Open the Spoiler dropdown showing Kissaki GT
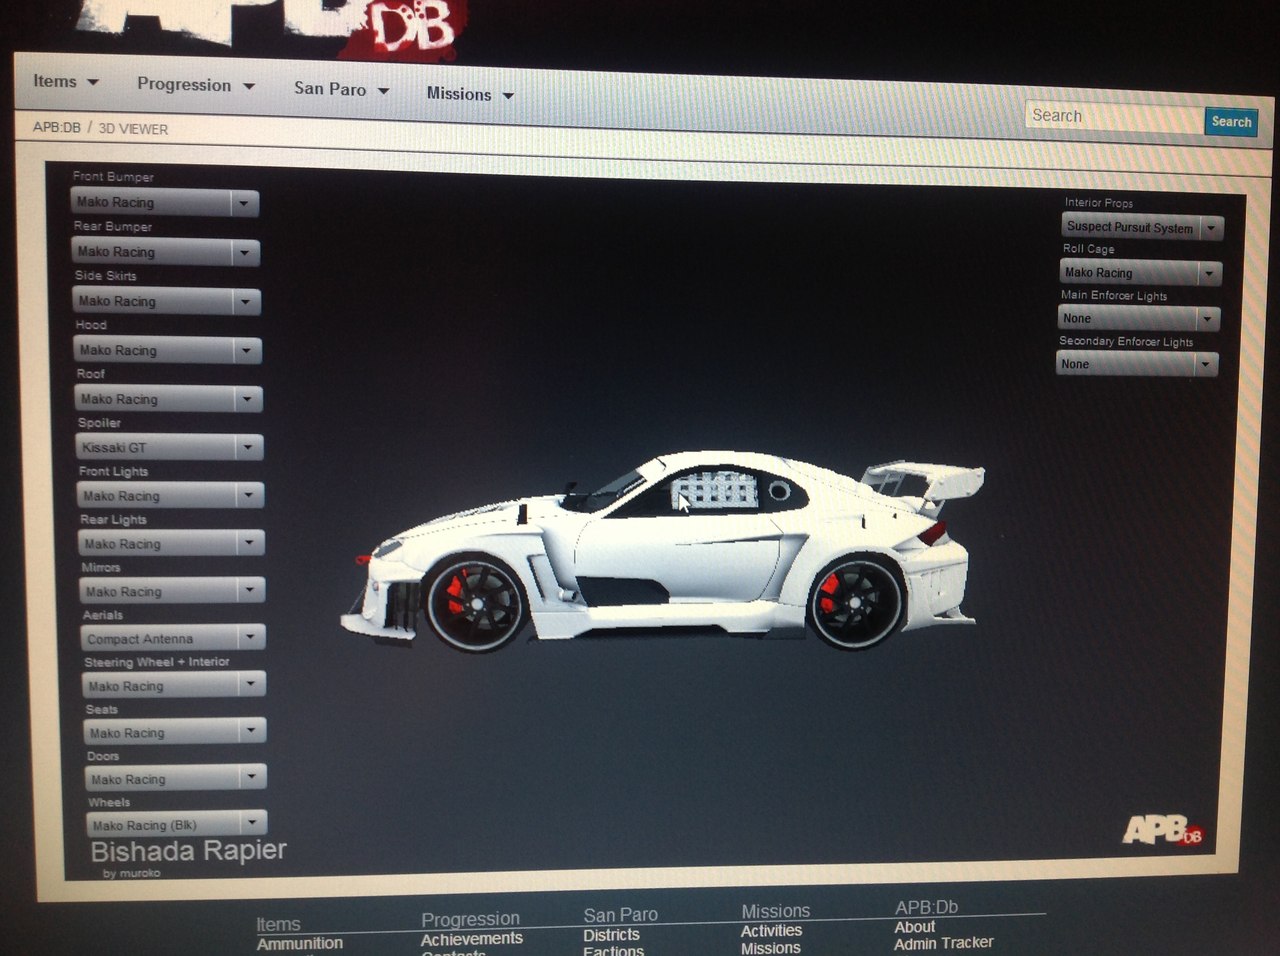Screen dimensions: 1280x956 point(170,448)
